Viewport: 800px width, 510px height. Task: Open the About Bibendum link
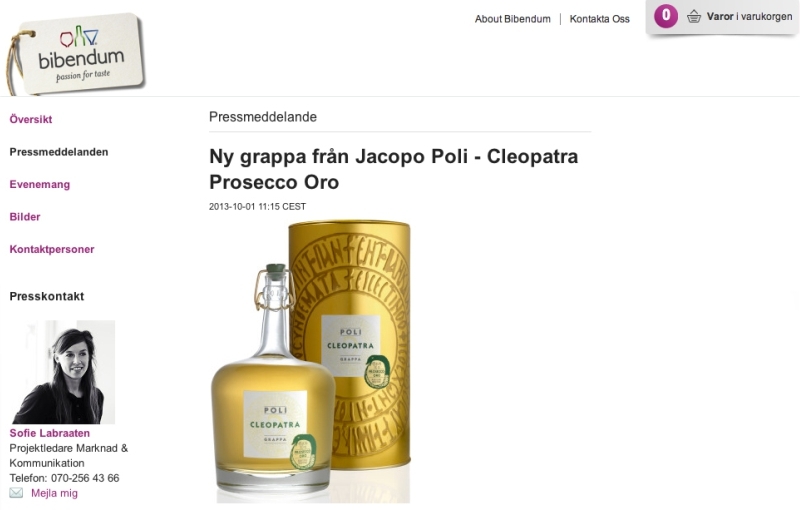(x=512, y=19)
